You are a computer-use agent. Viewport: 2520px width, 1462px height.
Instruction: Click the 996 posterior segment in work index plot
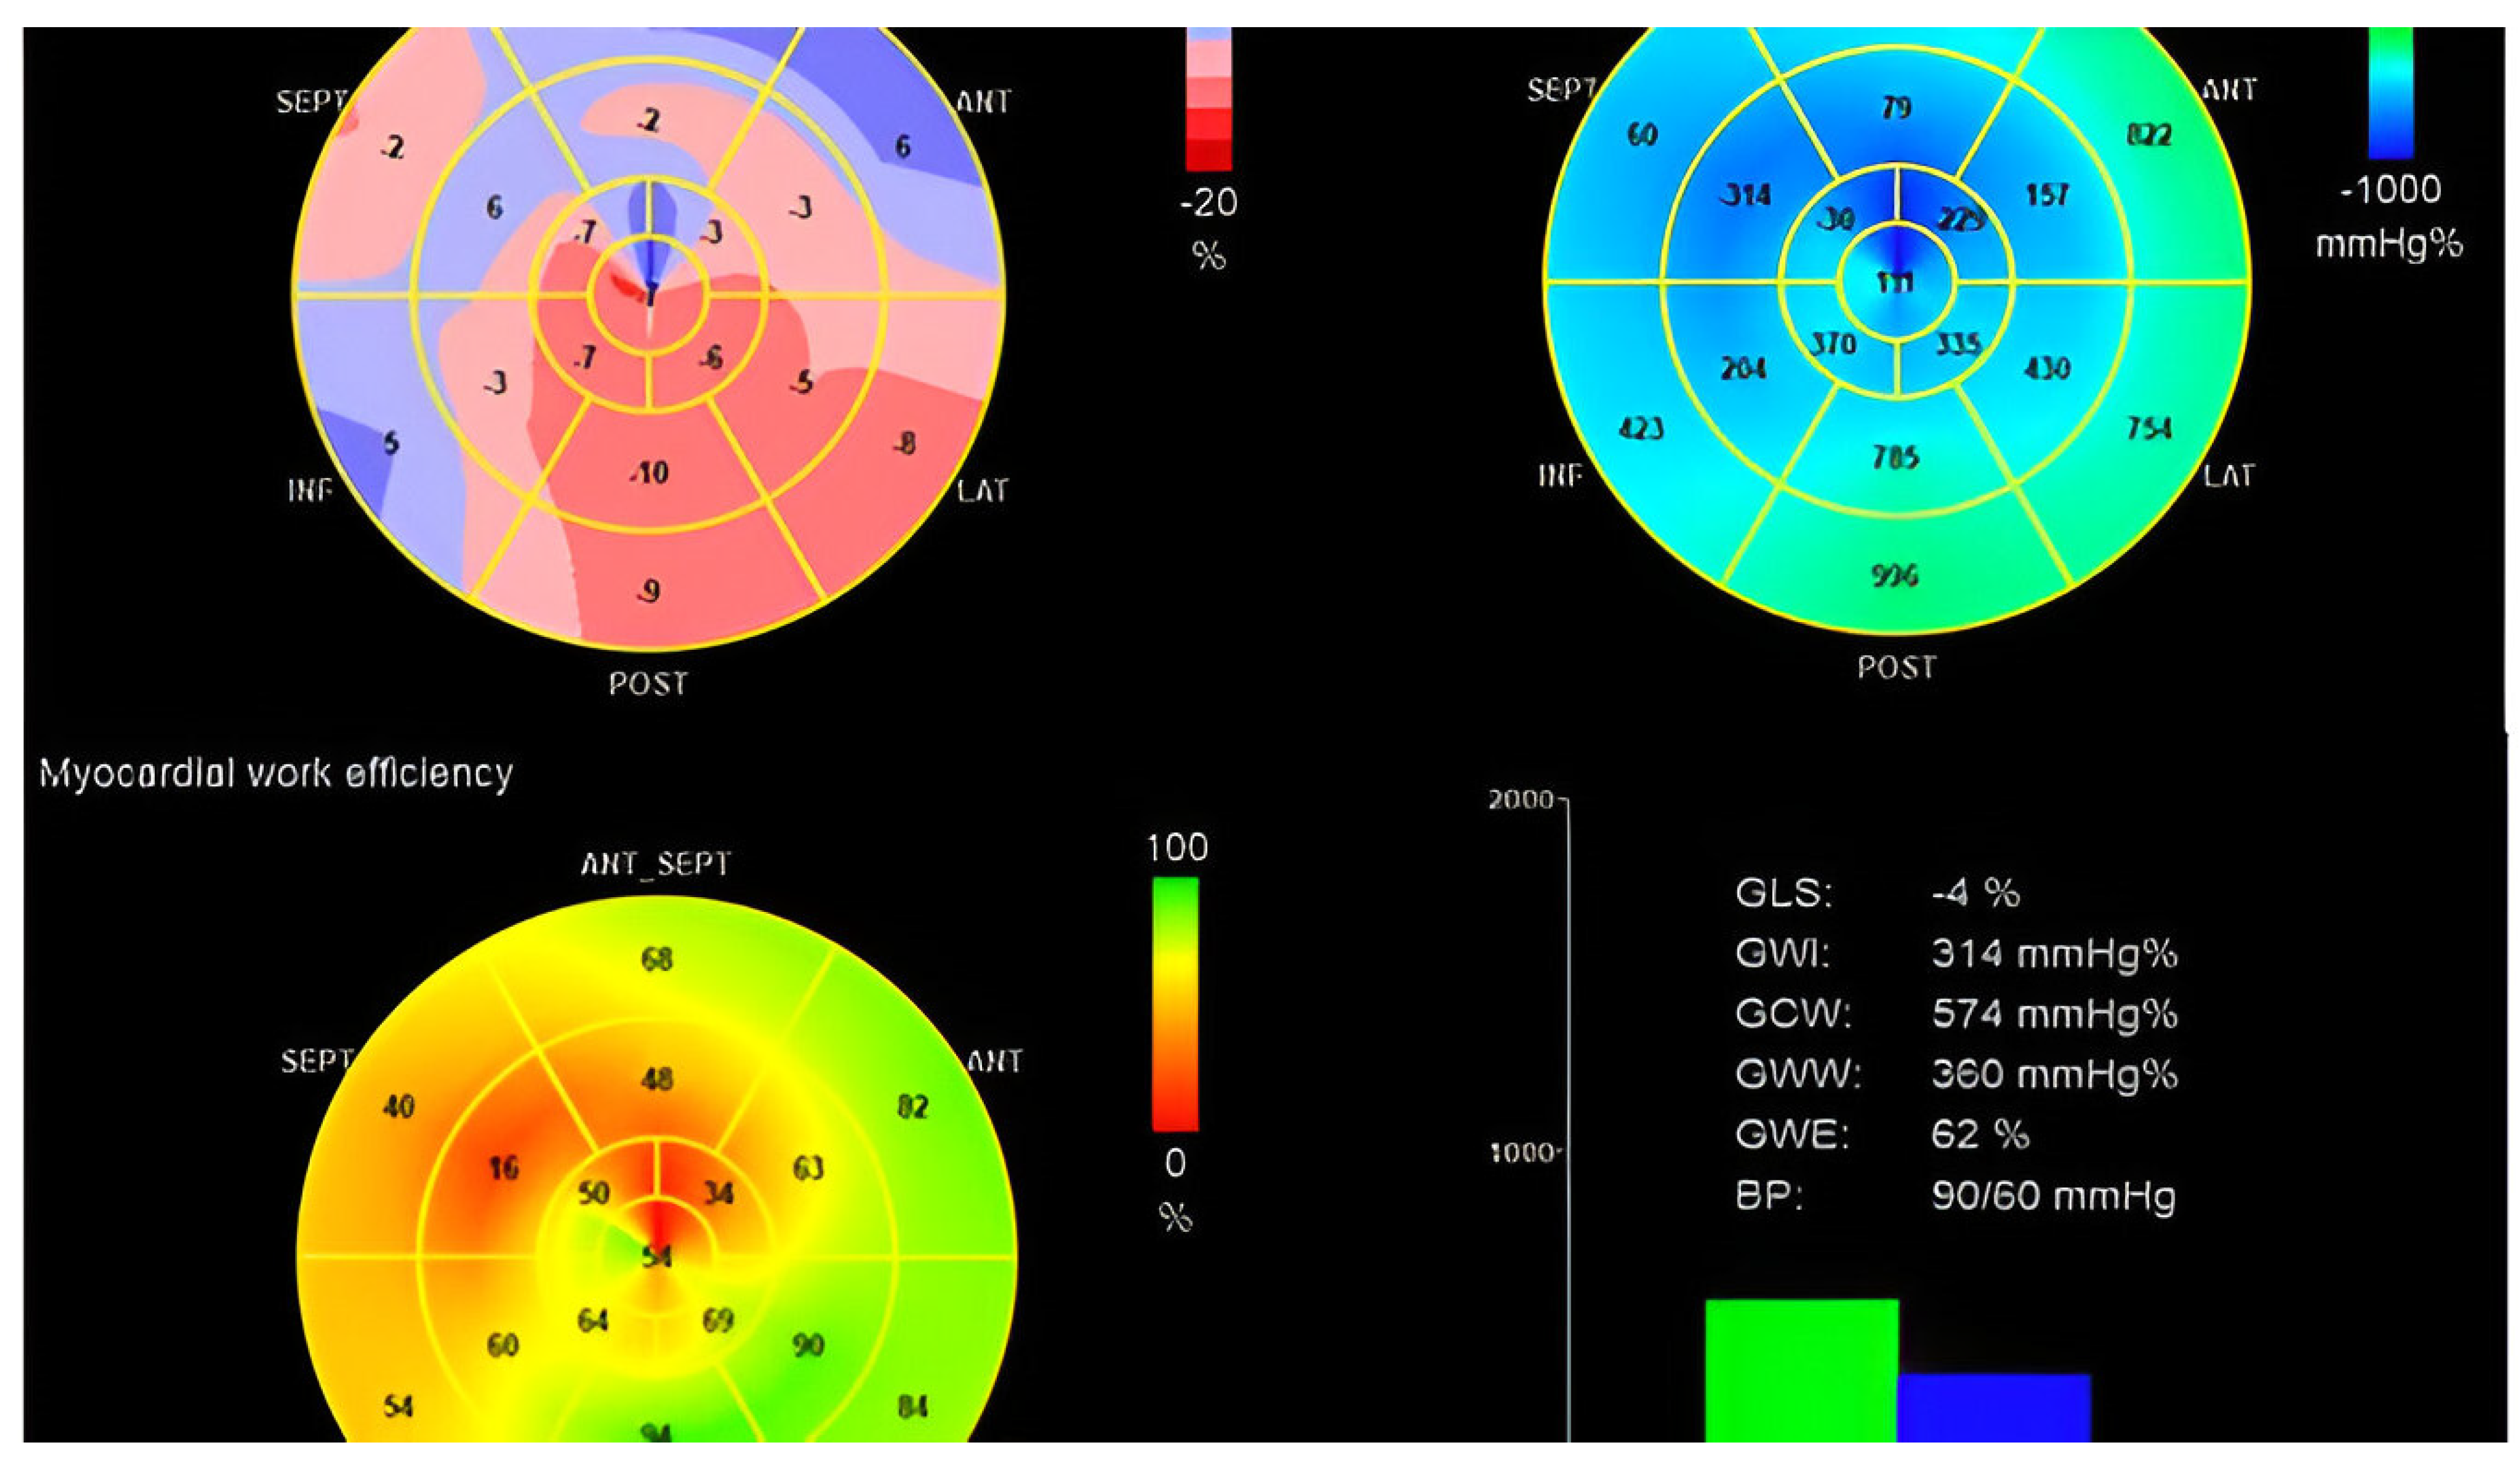tap(1895, 575)
